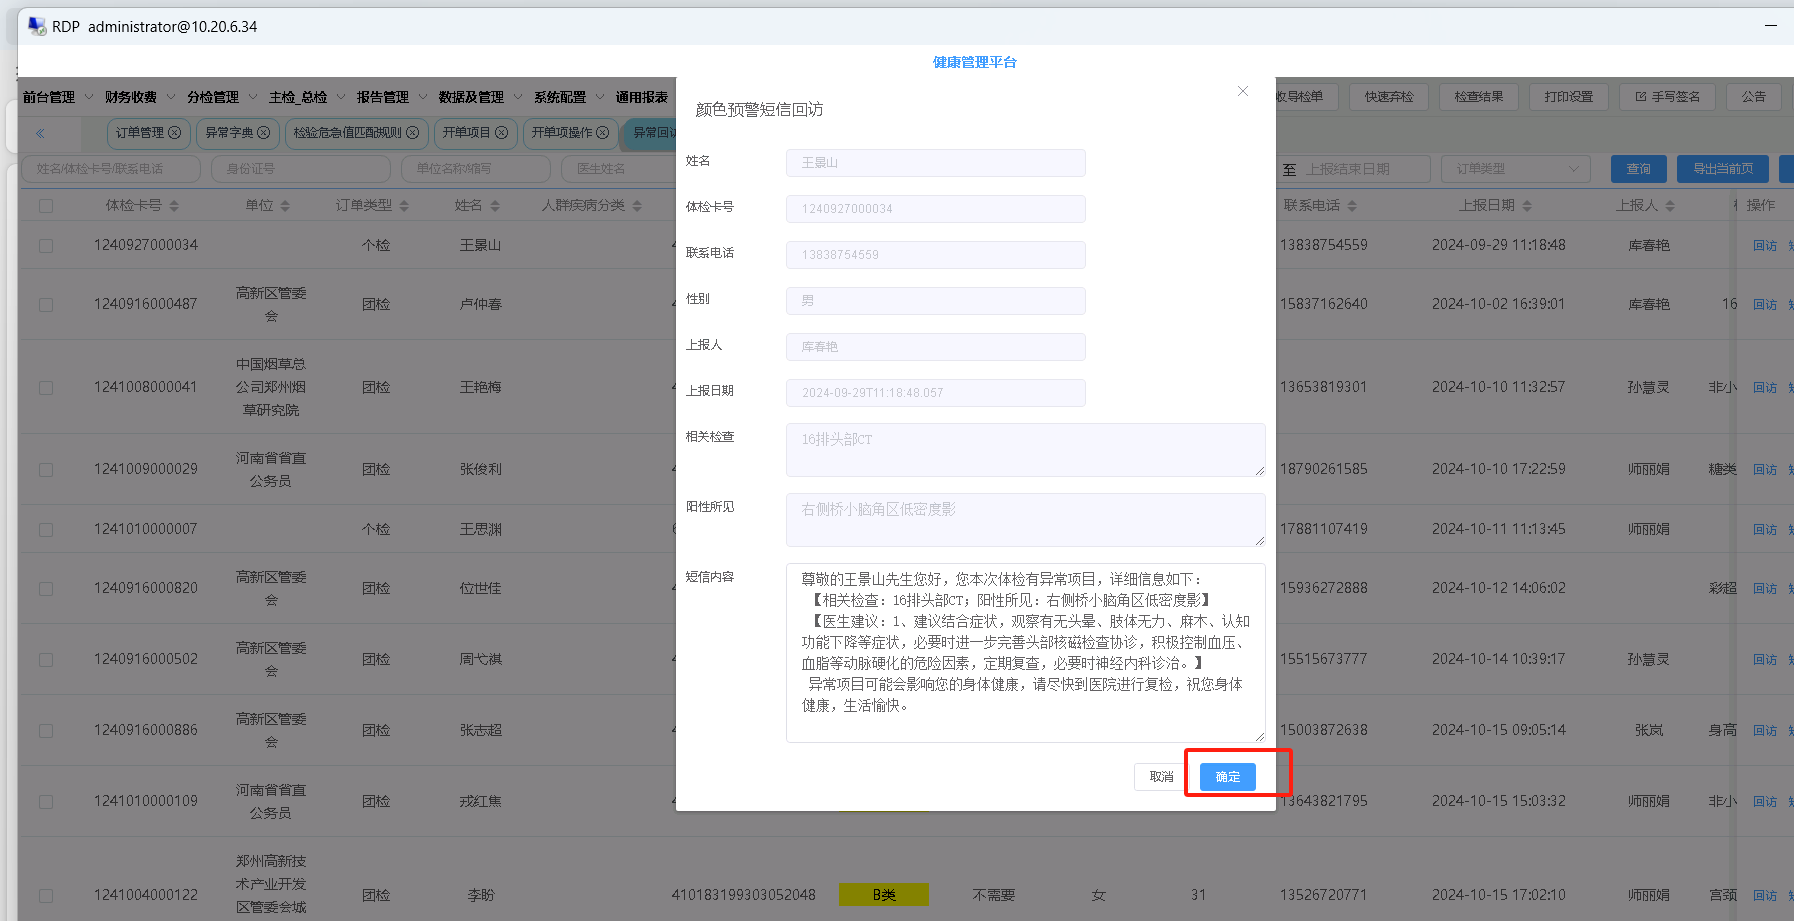Click the double-chevron tab scroll-left icon
This screenshot has width=1794, height=921.
click(41, 133)
